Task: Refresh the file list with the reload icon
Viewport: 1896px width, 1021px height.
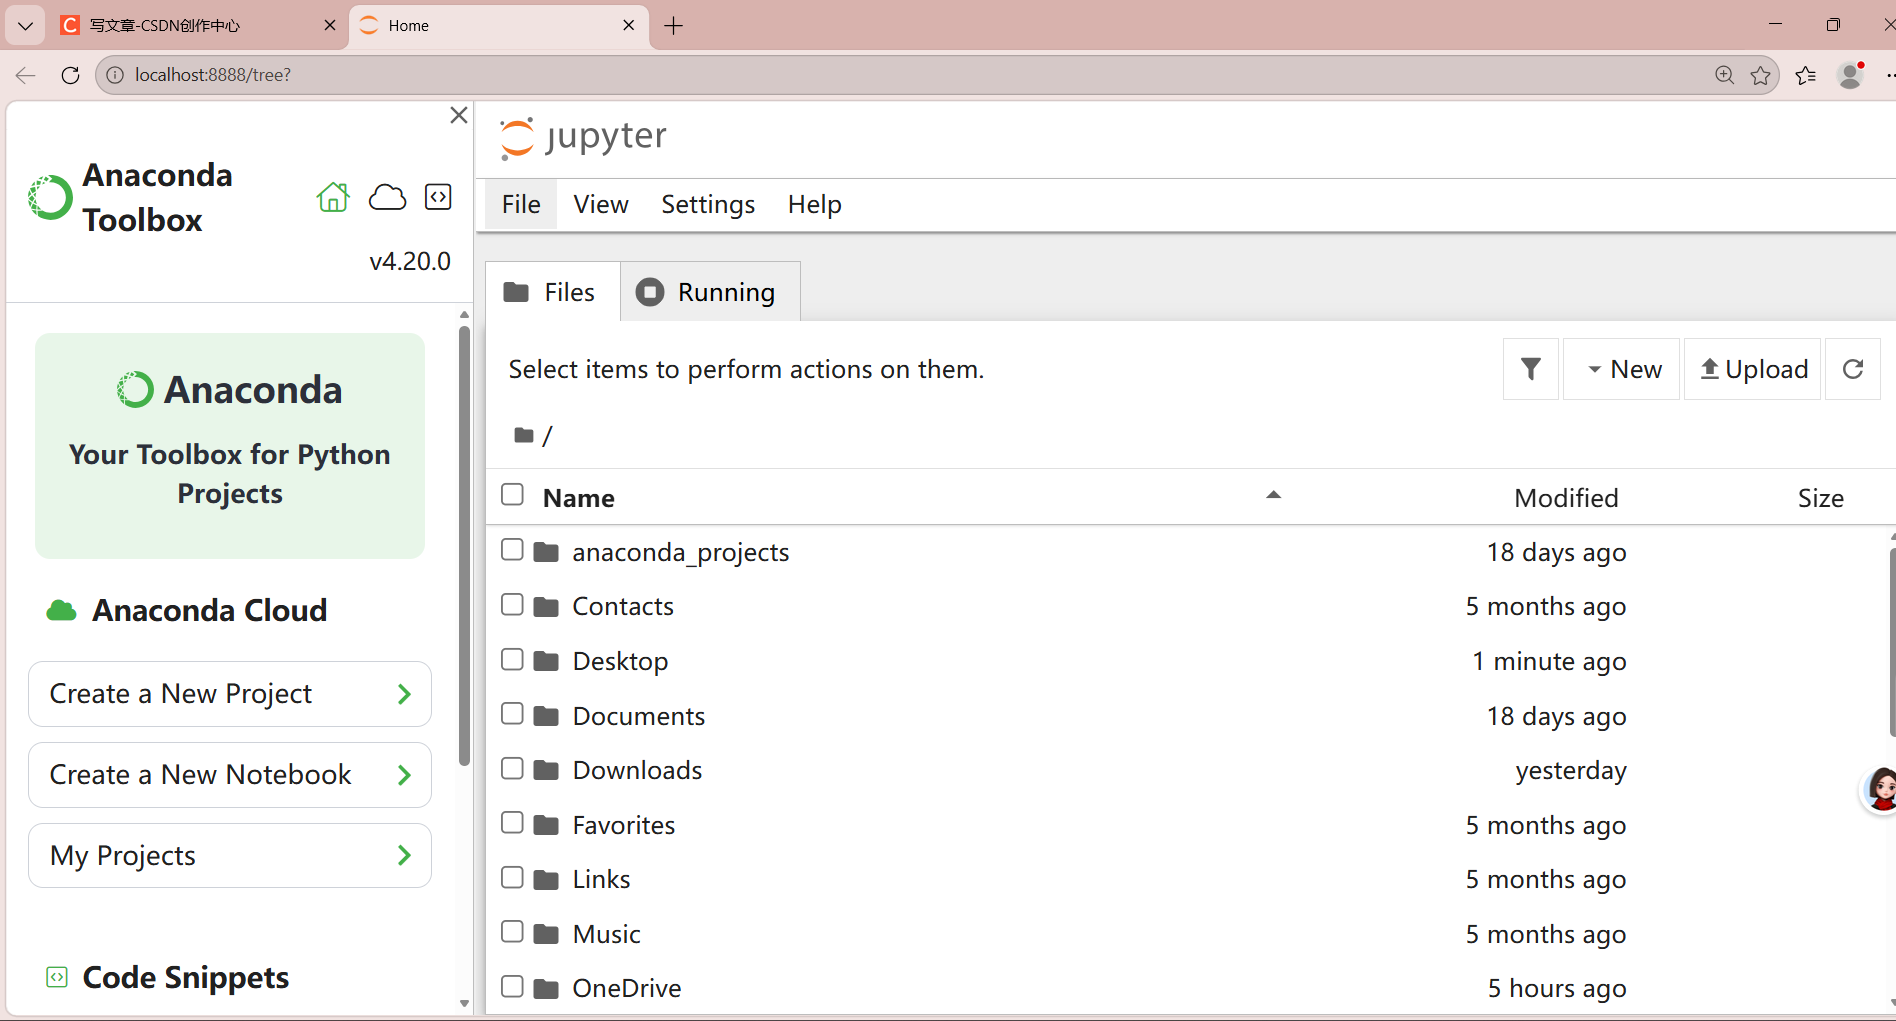Action: [x=1852, y=369]
